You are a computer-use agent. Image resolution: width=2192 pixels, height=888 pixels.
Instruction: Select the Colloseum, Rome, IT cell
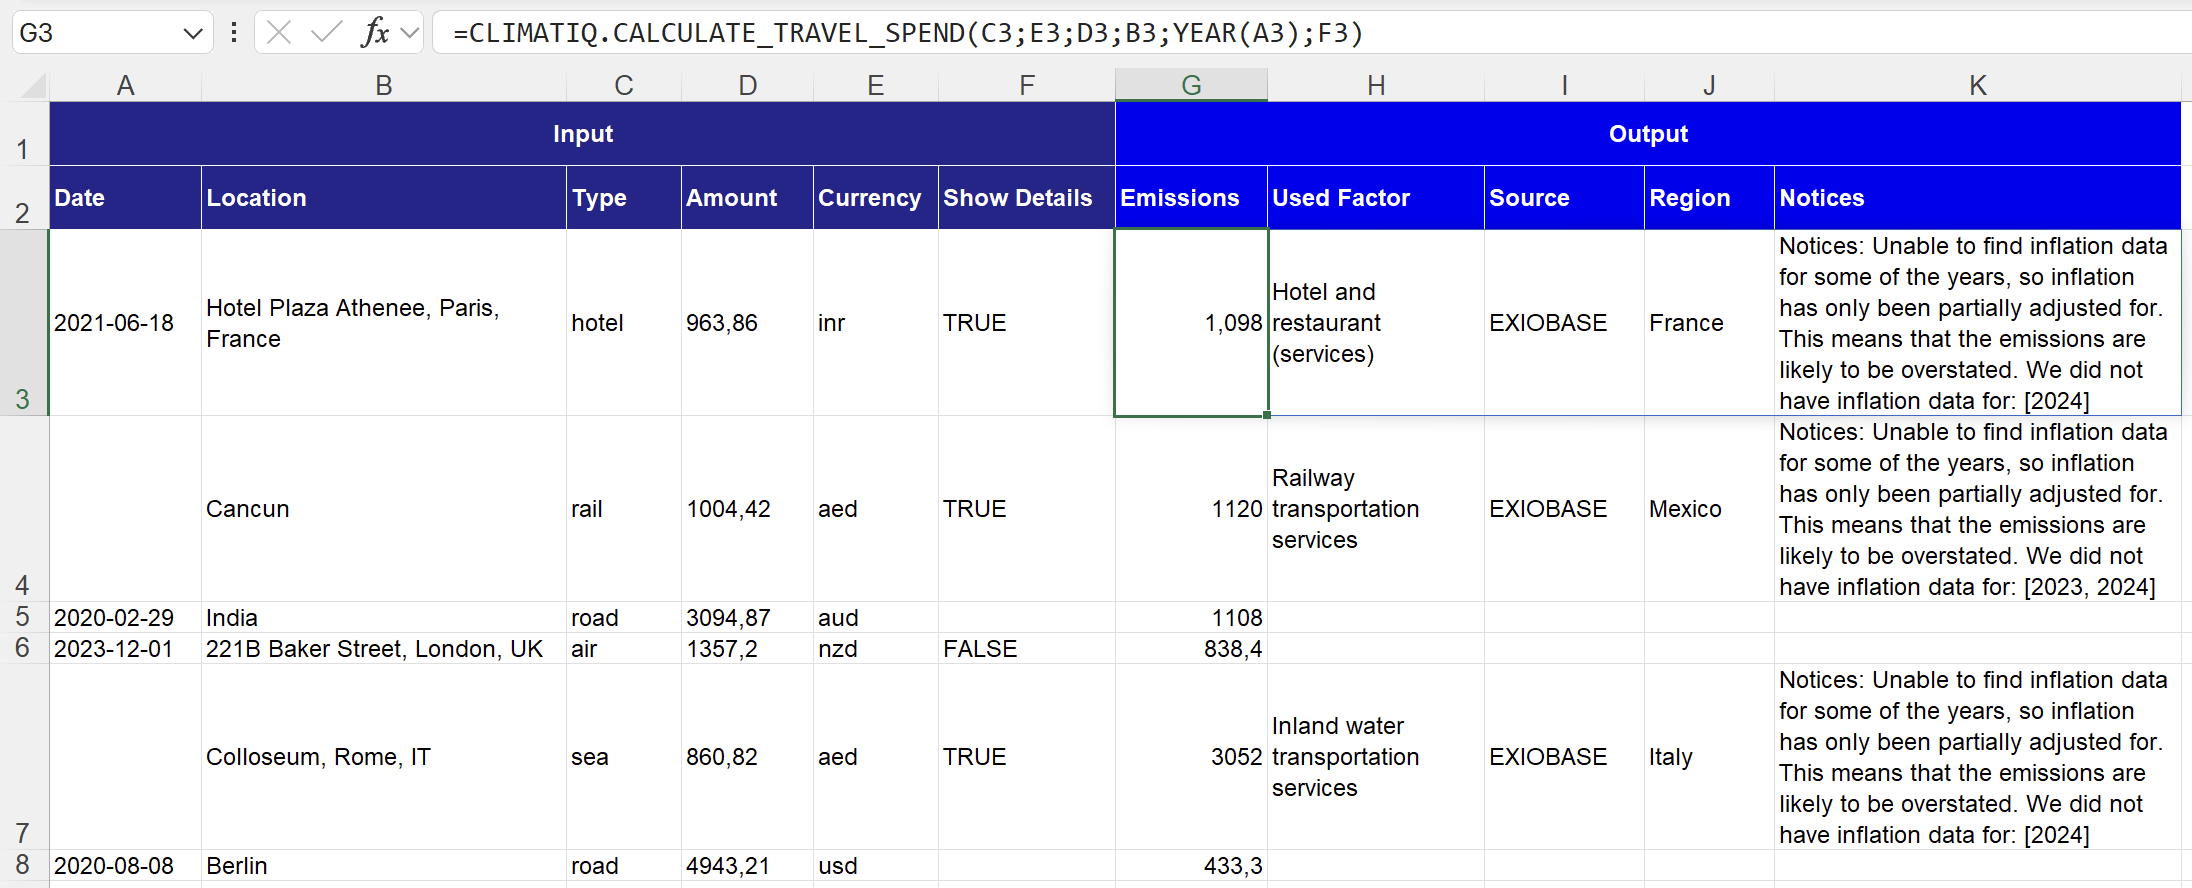(384, 757)
